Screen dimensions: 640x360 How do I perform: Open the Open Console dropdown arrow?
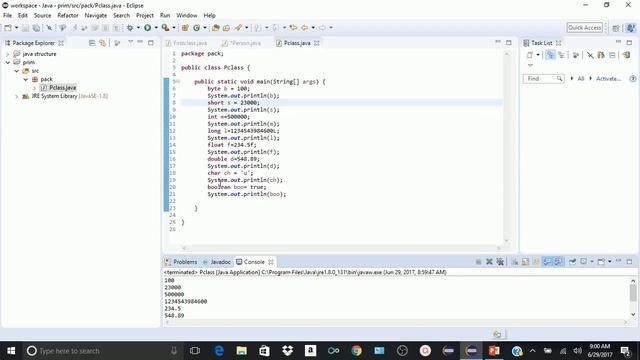(610, 262)
